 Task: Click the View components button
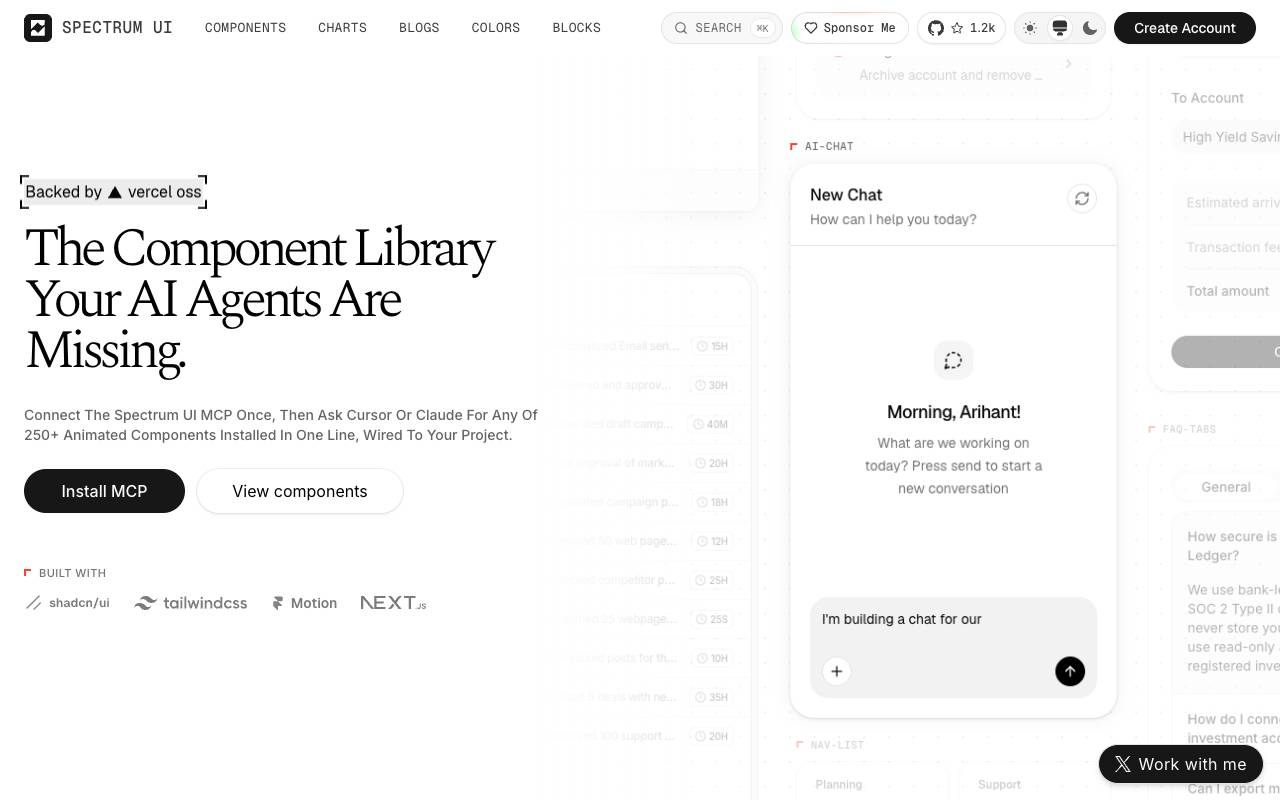coord(300,491)
